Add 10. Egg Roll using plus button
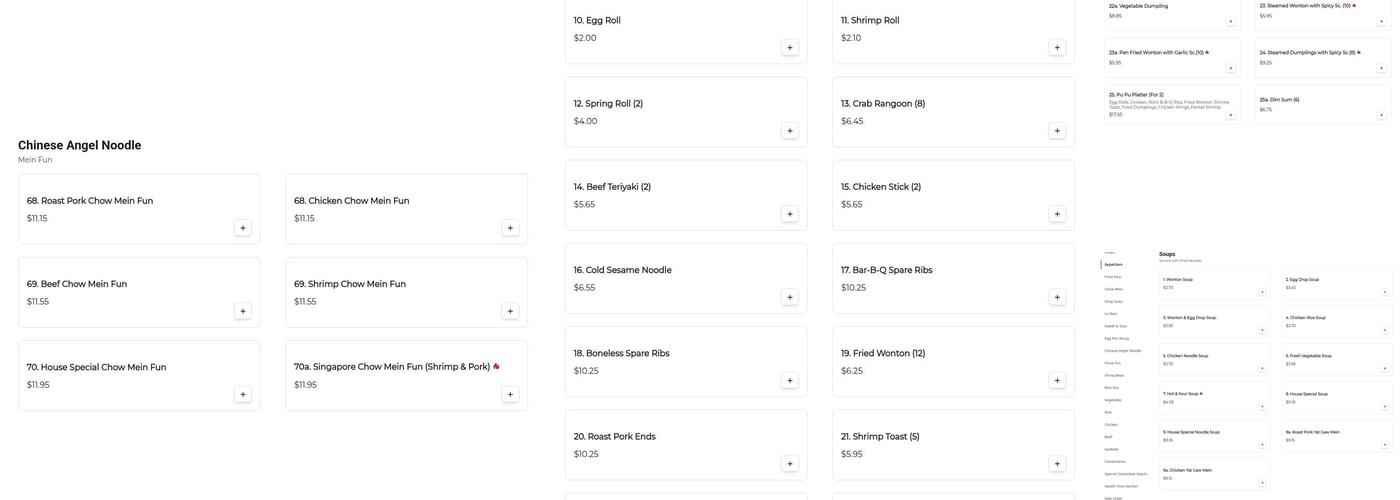 pos(789,47)
